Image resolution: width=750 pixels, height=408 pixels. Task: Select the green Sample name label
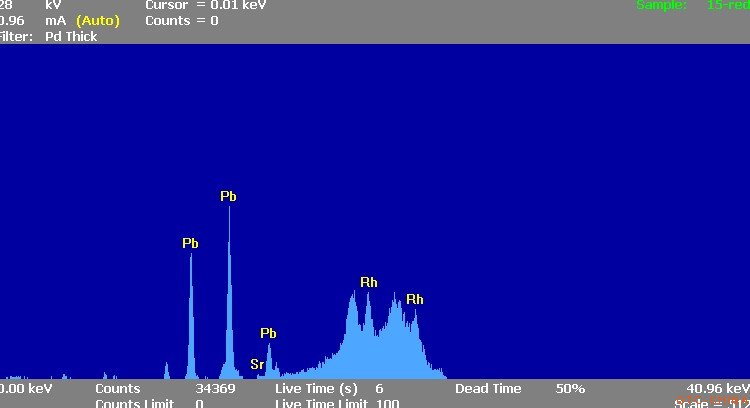click(x=662, y=5)
